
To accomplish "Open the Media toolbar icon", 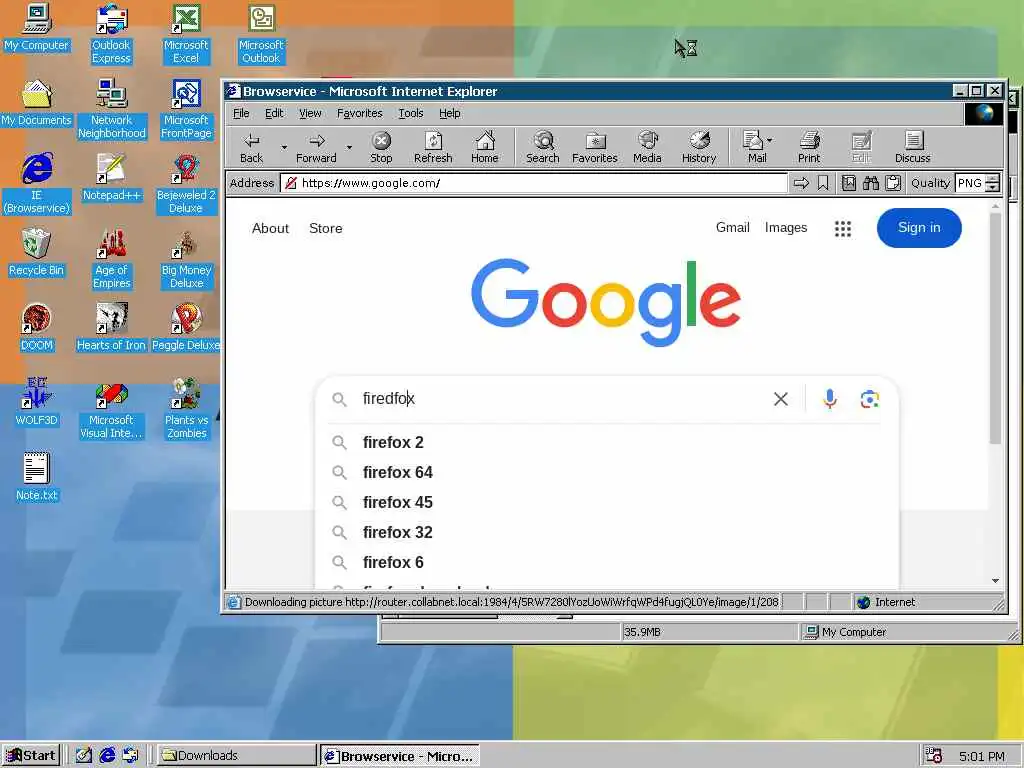I will [647, 148].
